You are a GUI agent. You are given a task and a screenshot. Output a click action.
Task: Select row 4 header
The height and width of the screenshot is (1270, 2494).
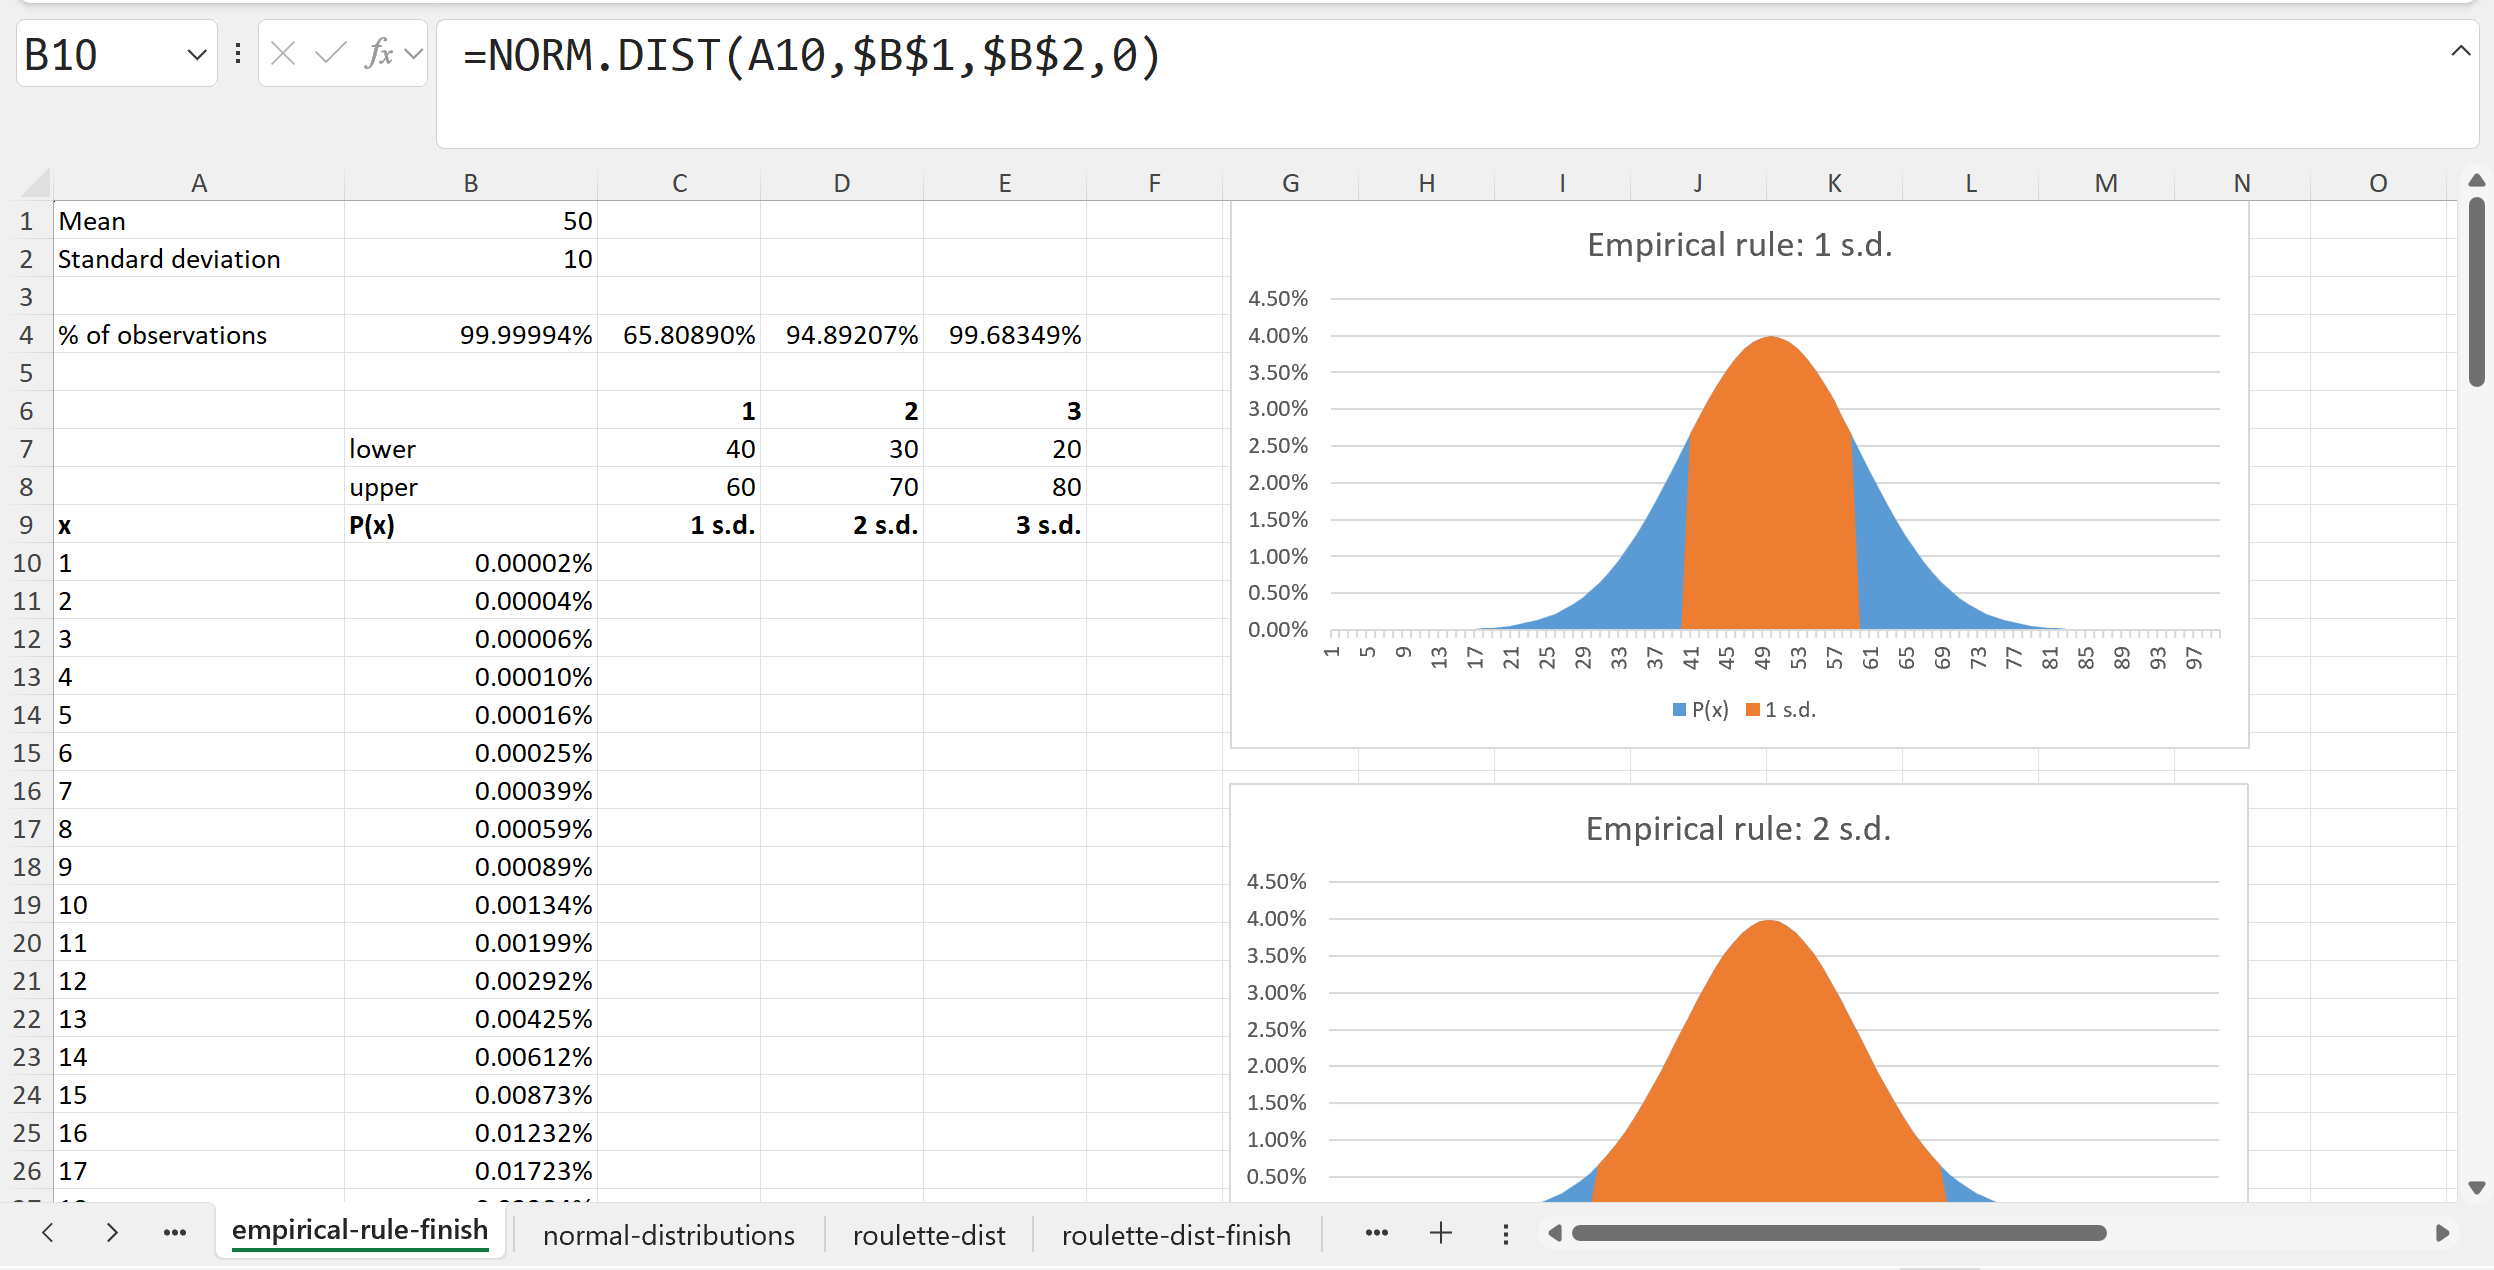pos(26,335)
